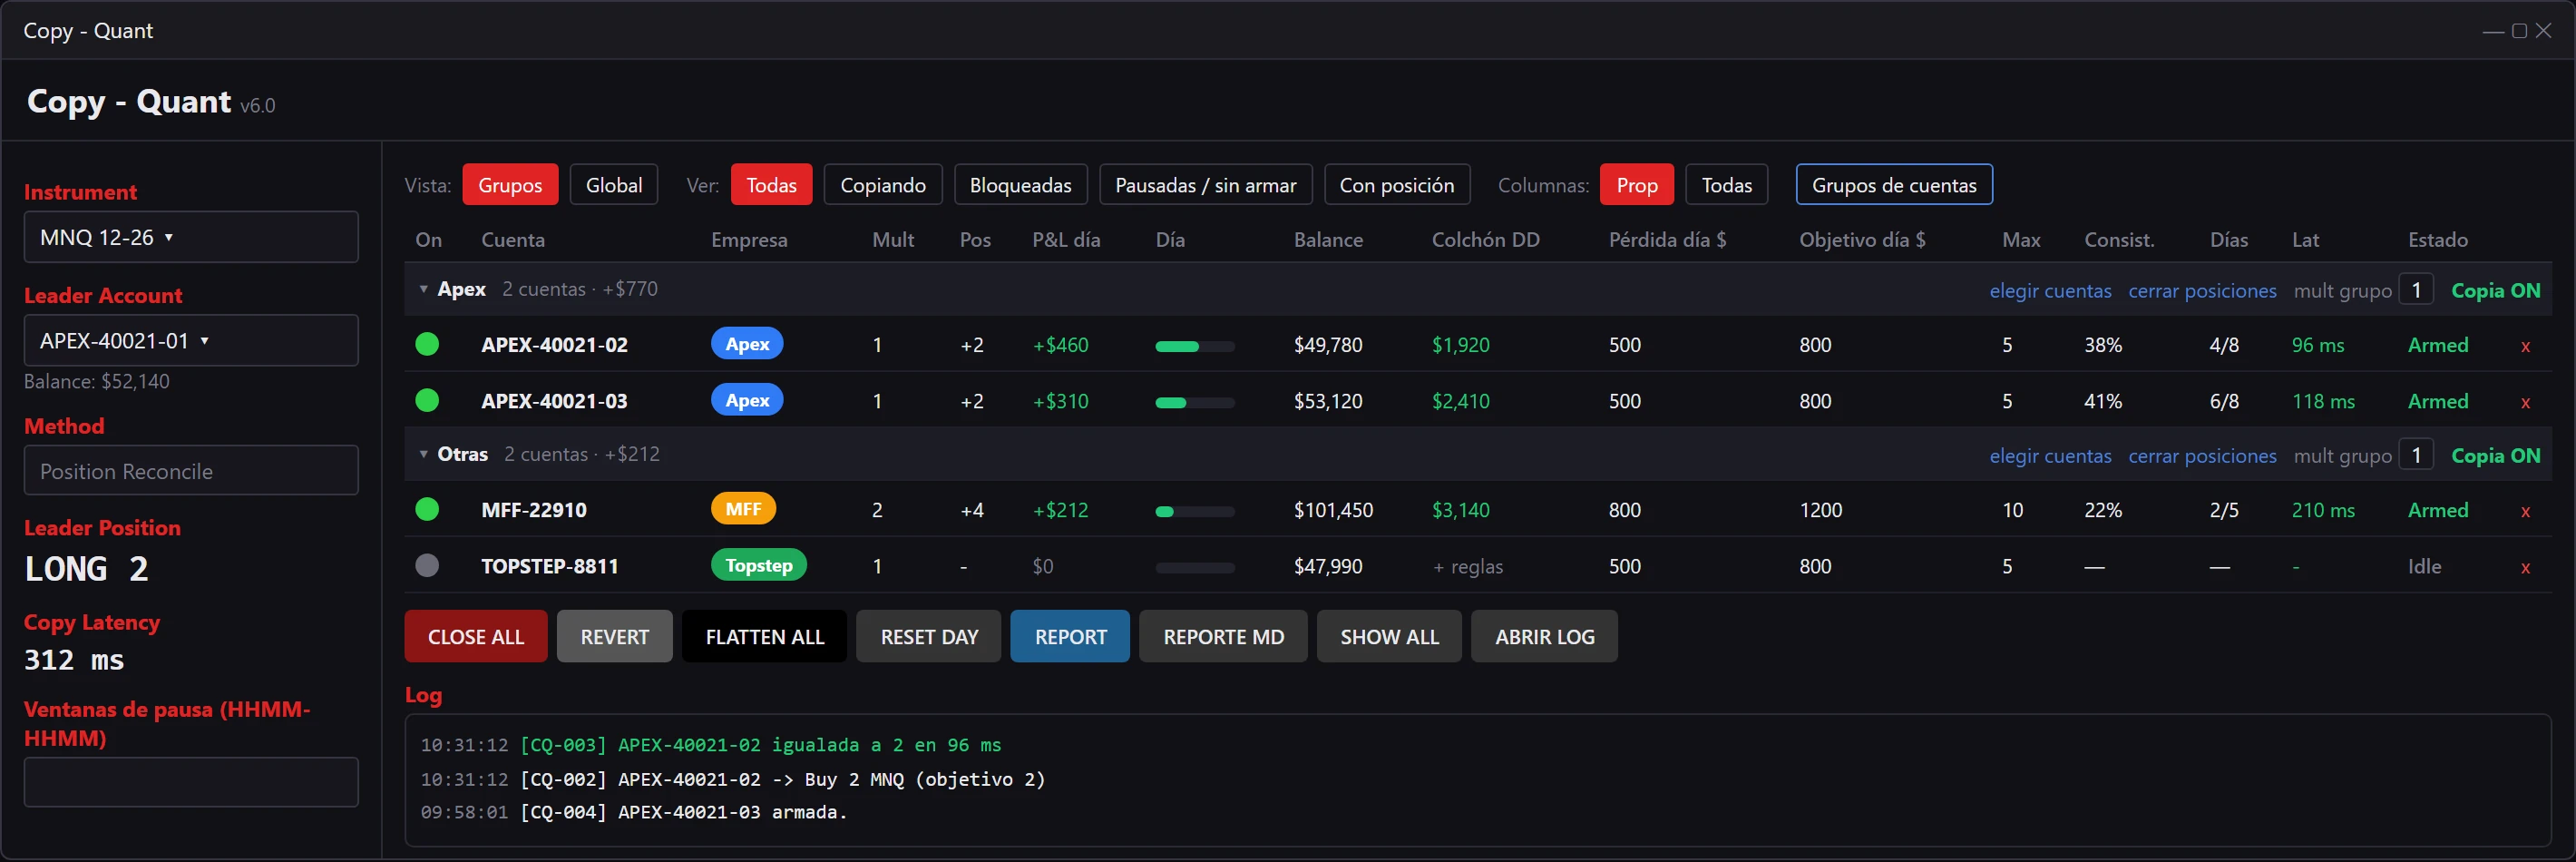Filter accounts by Copiando
The height and width of the screenshot is (862, 2576).
click(x=883, y=184)
